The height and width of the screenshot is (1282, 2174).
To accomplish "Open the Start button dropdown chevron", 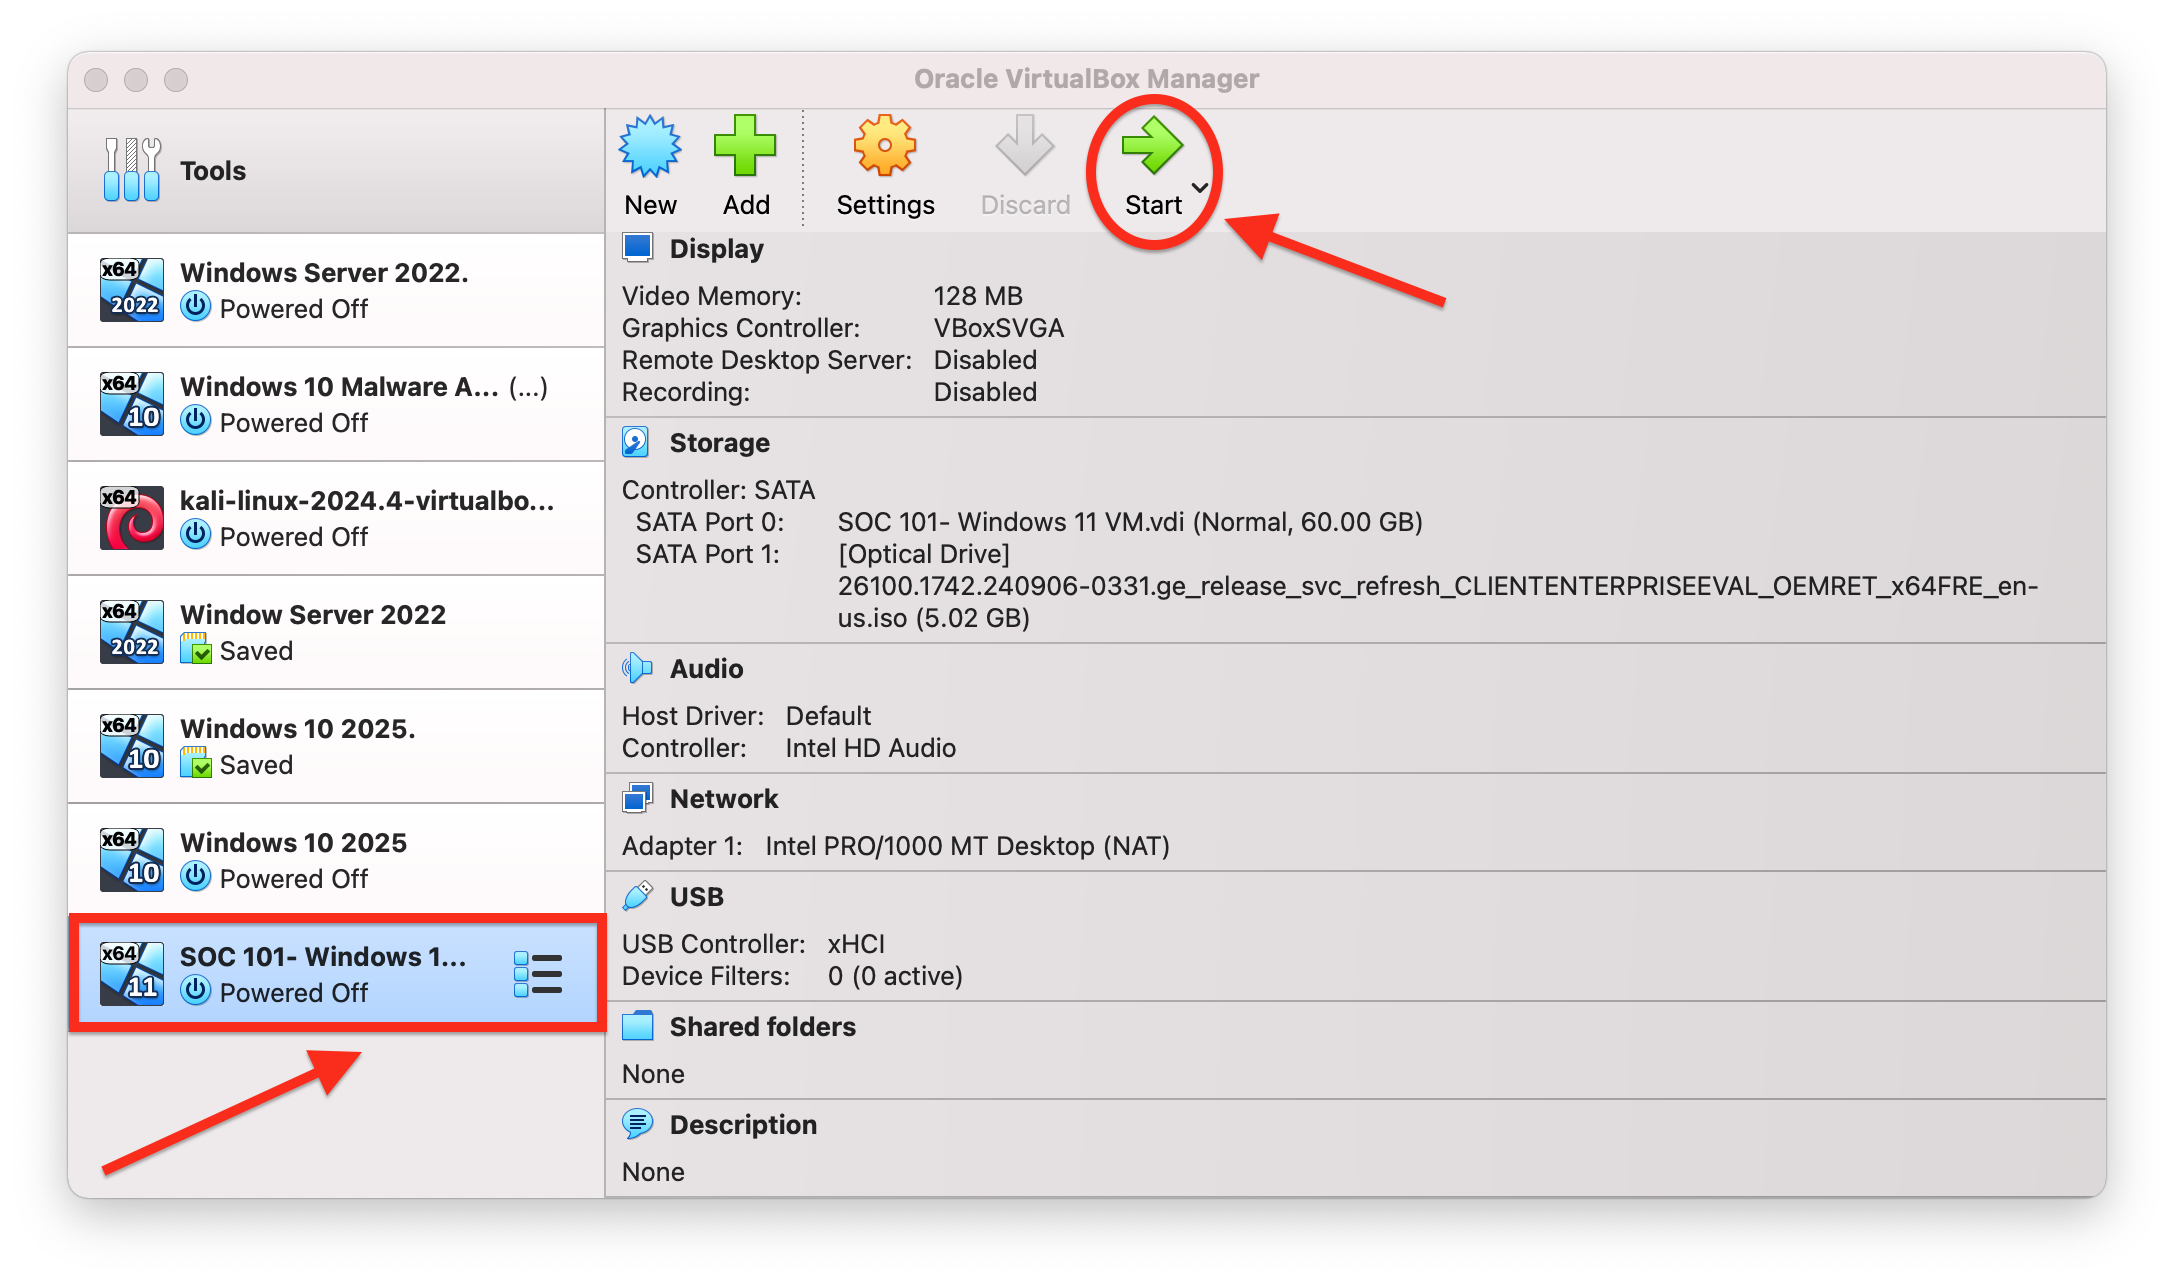I will 1200,188.
